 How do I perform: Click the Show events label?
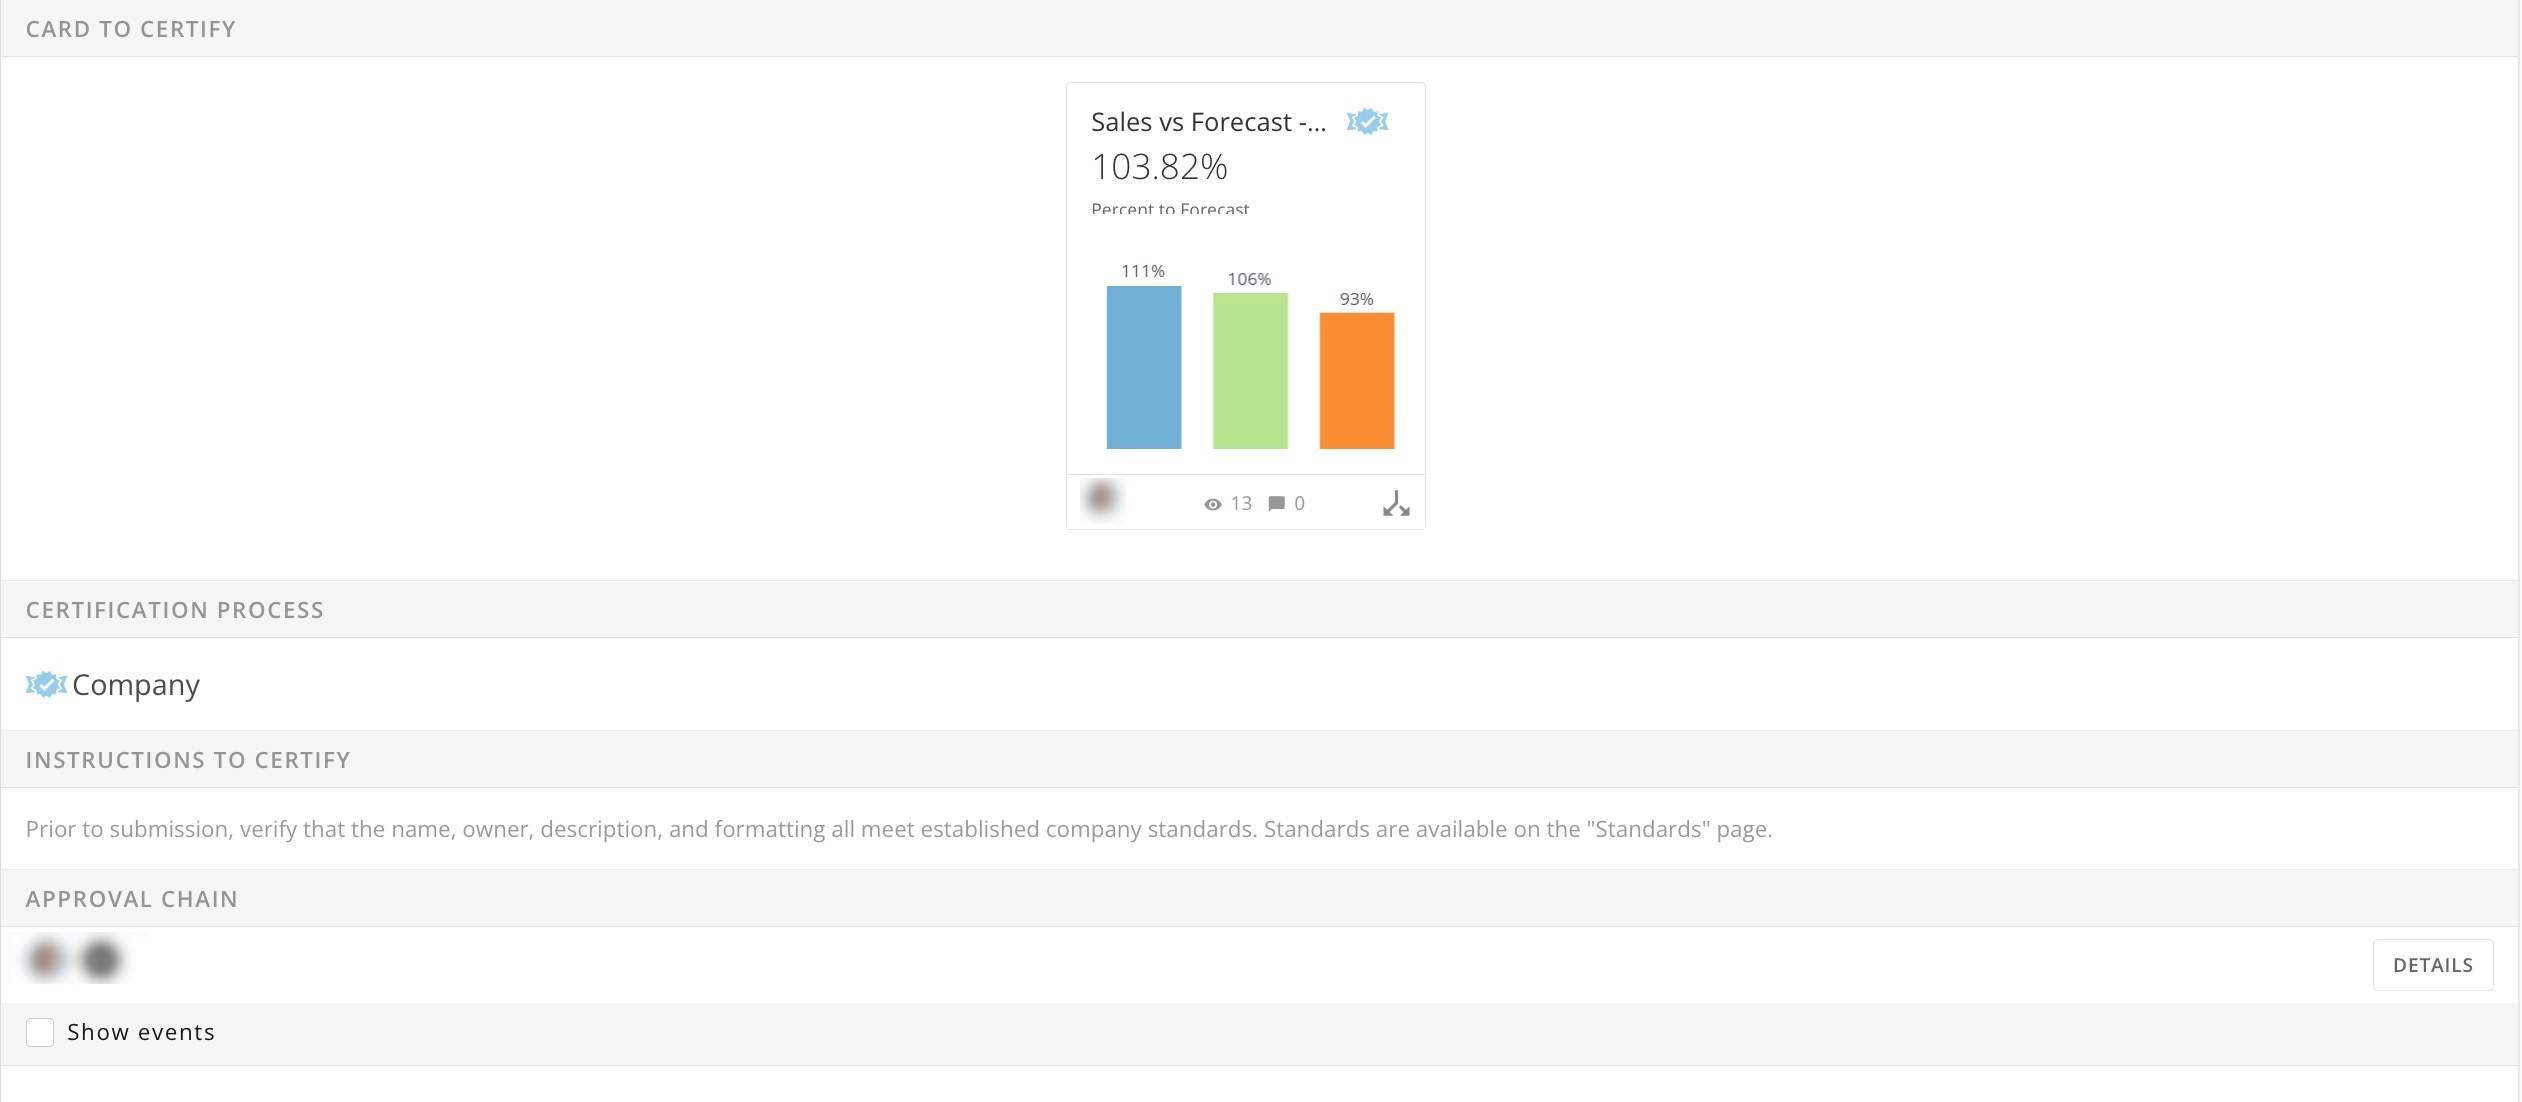(x=140, y=1032)
